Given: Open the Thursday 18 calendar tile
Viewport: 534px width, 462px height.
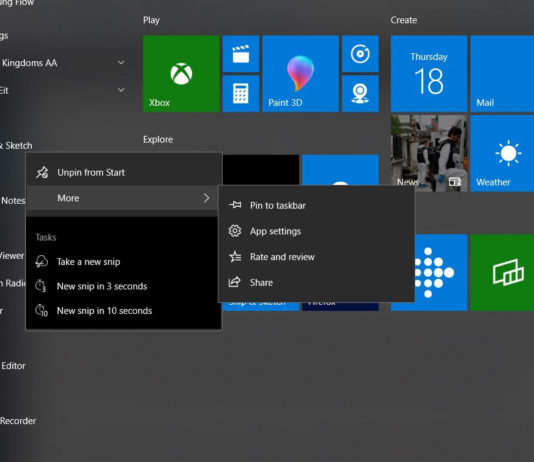Looking at the screenshot, I should click(x=429, y=74).
